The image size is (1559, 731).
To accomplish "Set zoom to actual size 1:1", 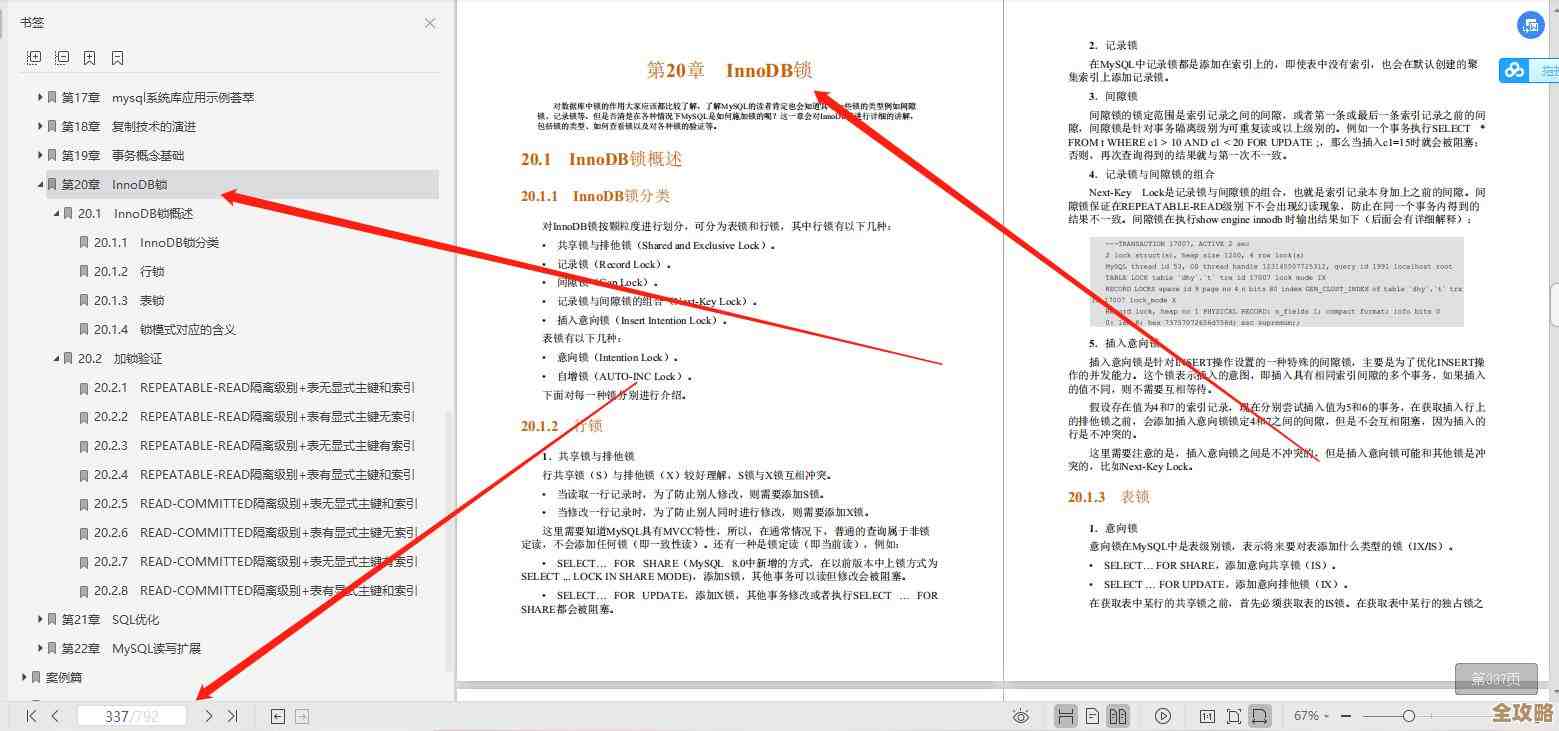I will tap(1206, 715).
